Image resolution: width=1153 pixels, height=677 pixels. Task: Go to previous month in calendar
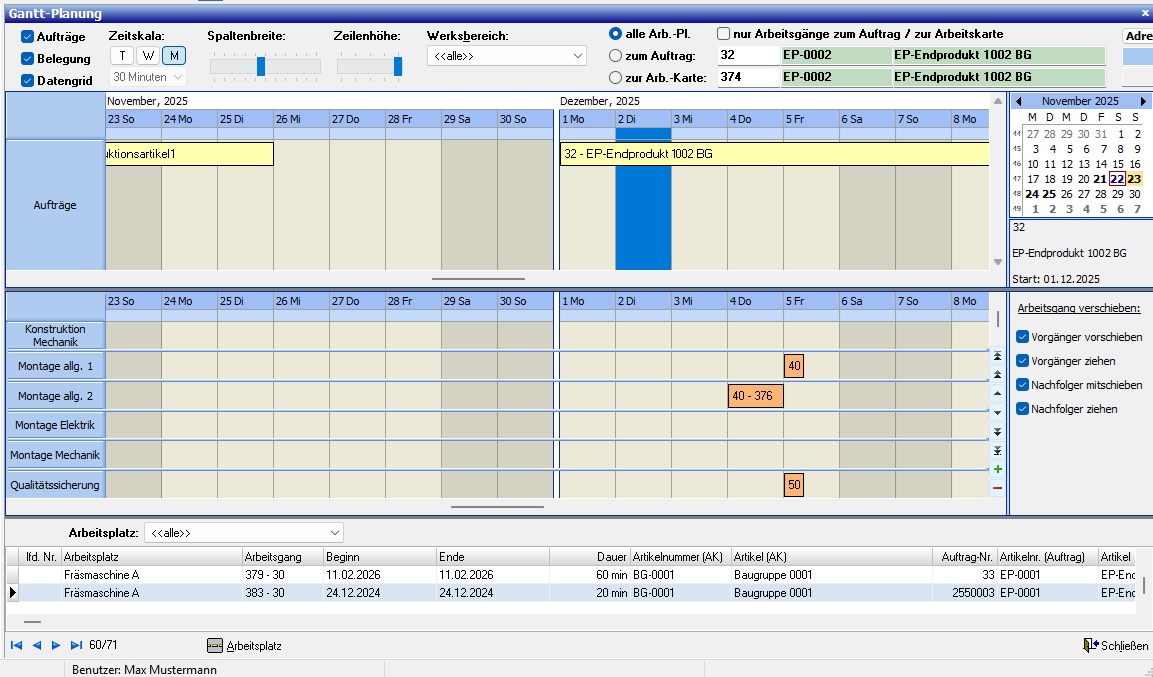1019,101
